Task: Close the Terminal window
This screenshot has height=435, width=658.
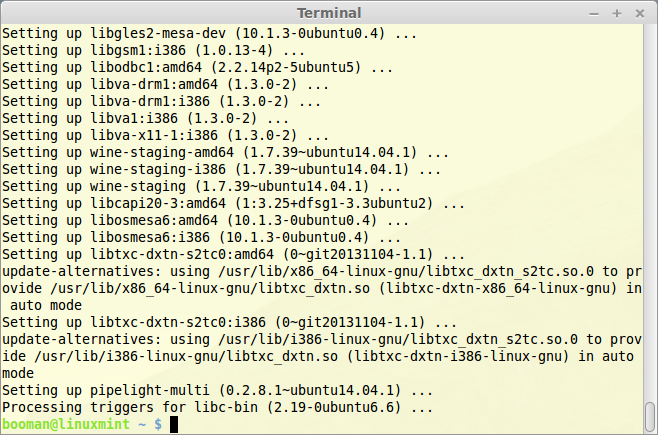Action: [x=640, y=14]
